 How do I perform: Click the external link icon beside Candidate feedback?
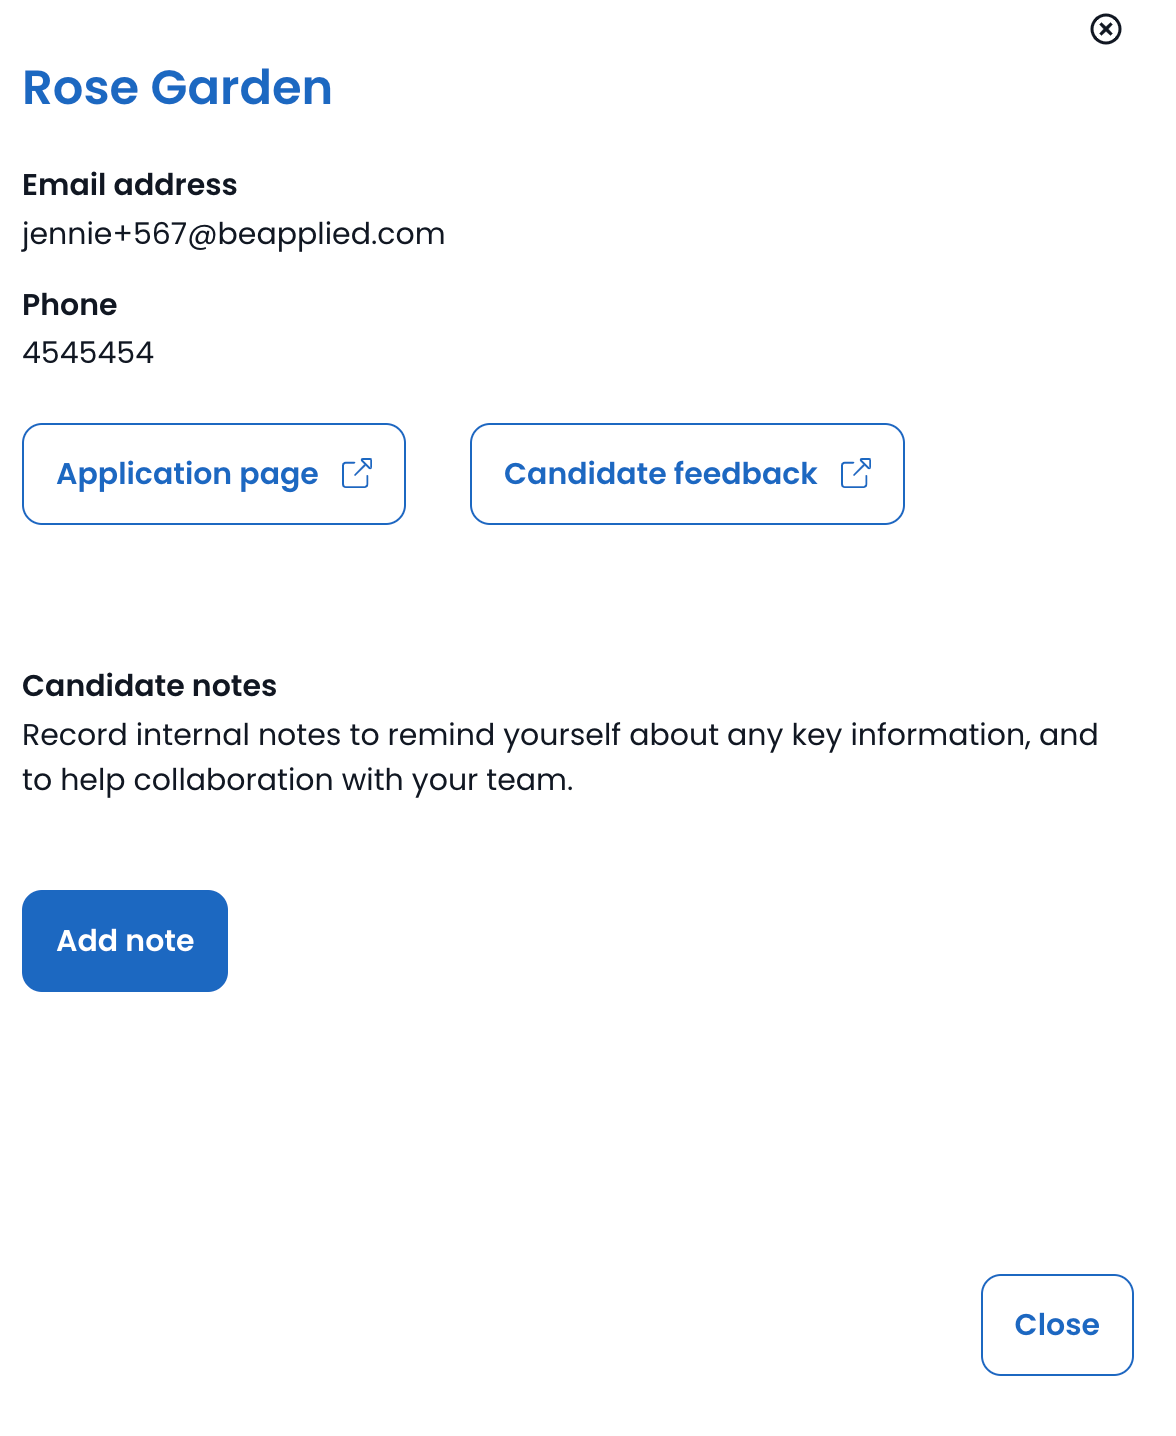click(x=856, y=474)
